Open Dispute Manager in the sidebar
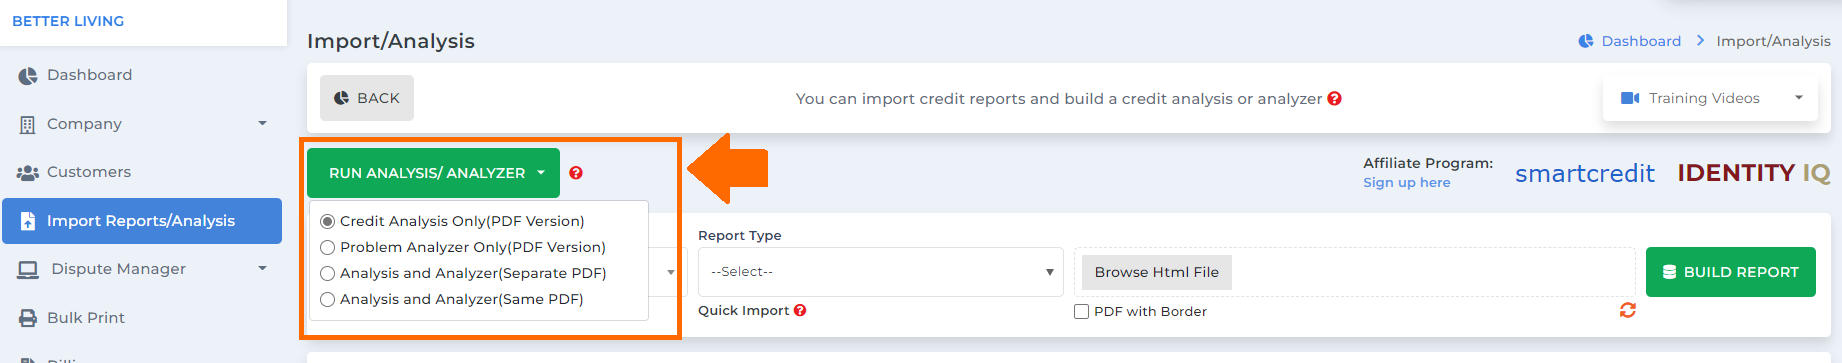 [x=142, y=269]
